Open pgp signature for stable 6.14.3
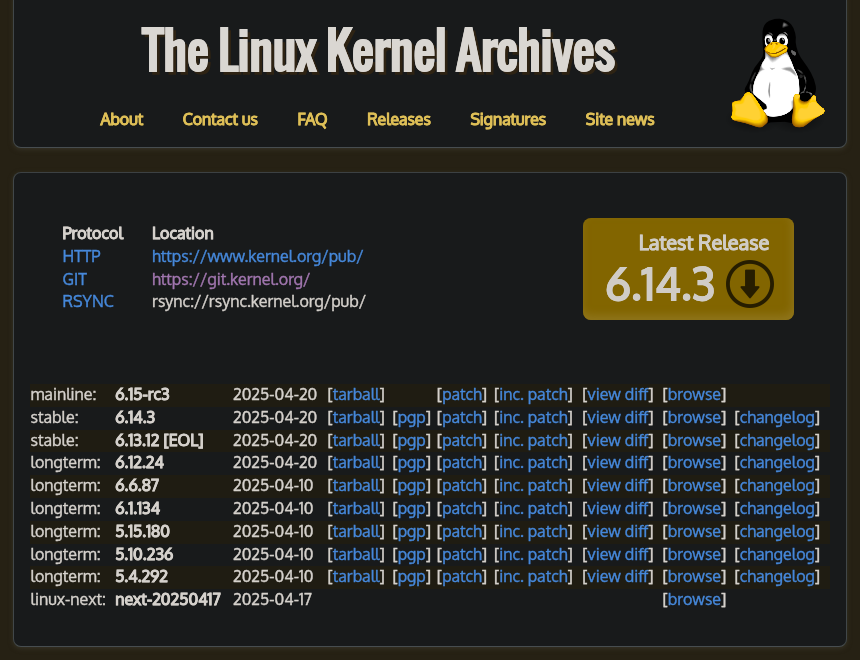This screenshot has height=660, width=860. 411,418
